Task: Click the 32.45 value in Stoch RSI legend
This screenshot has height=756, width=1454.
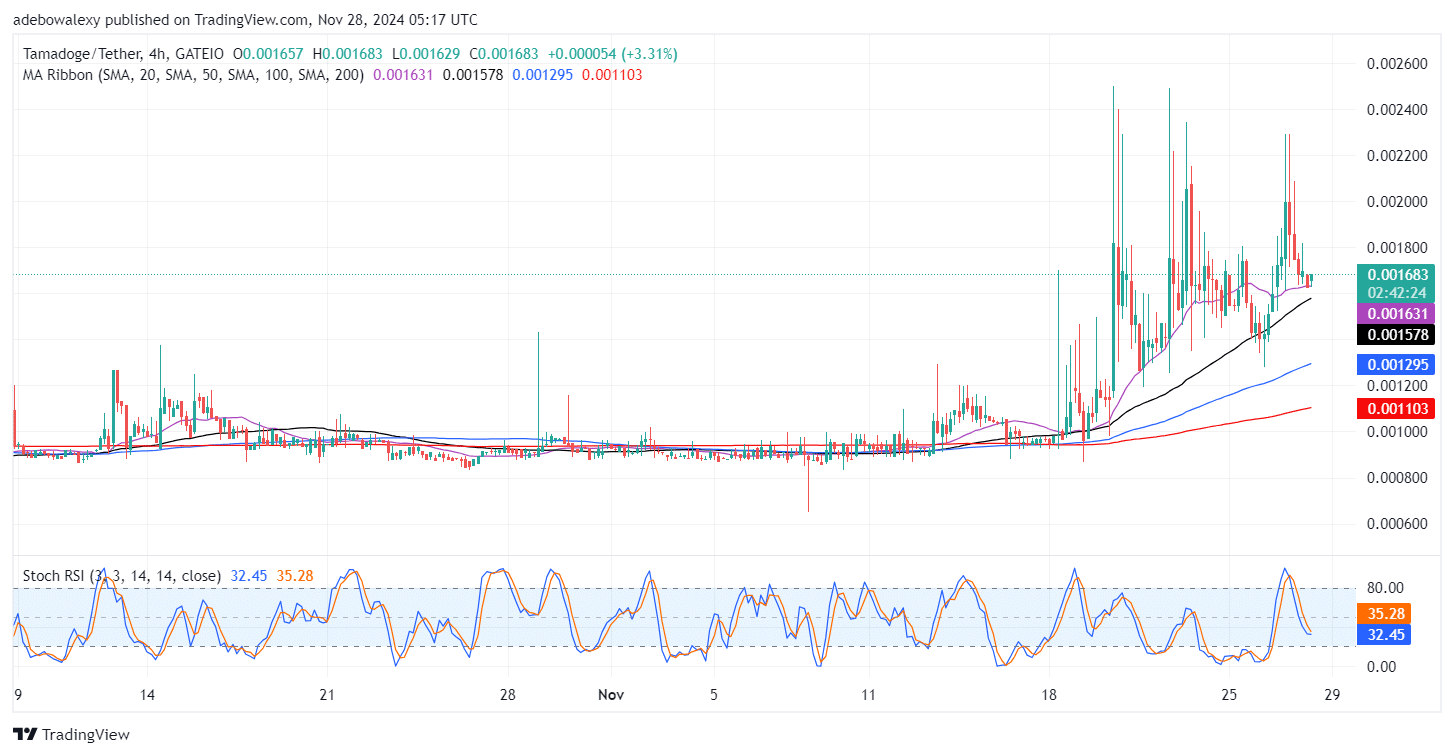Action: point(247,576)
